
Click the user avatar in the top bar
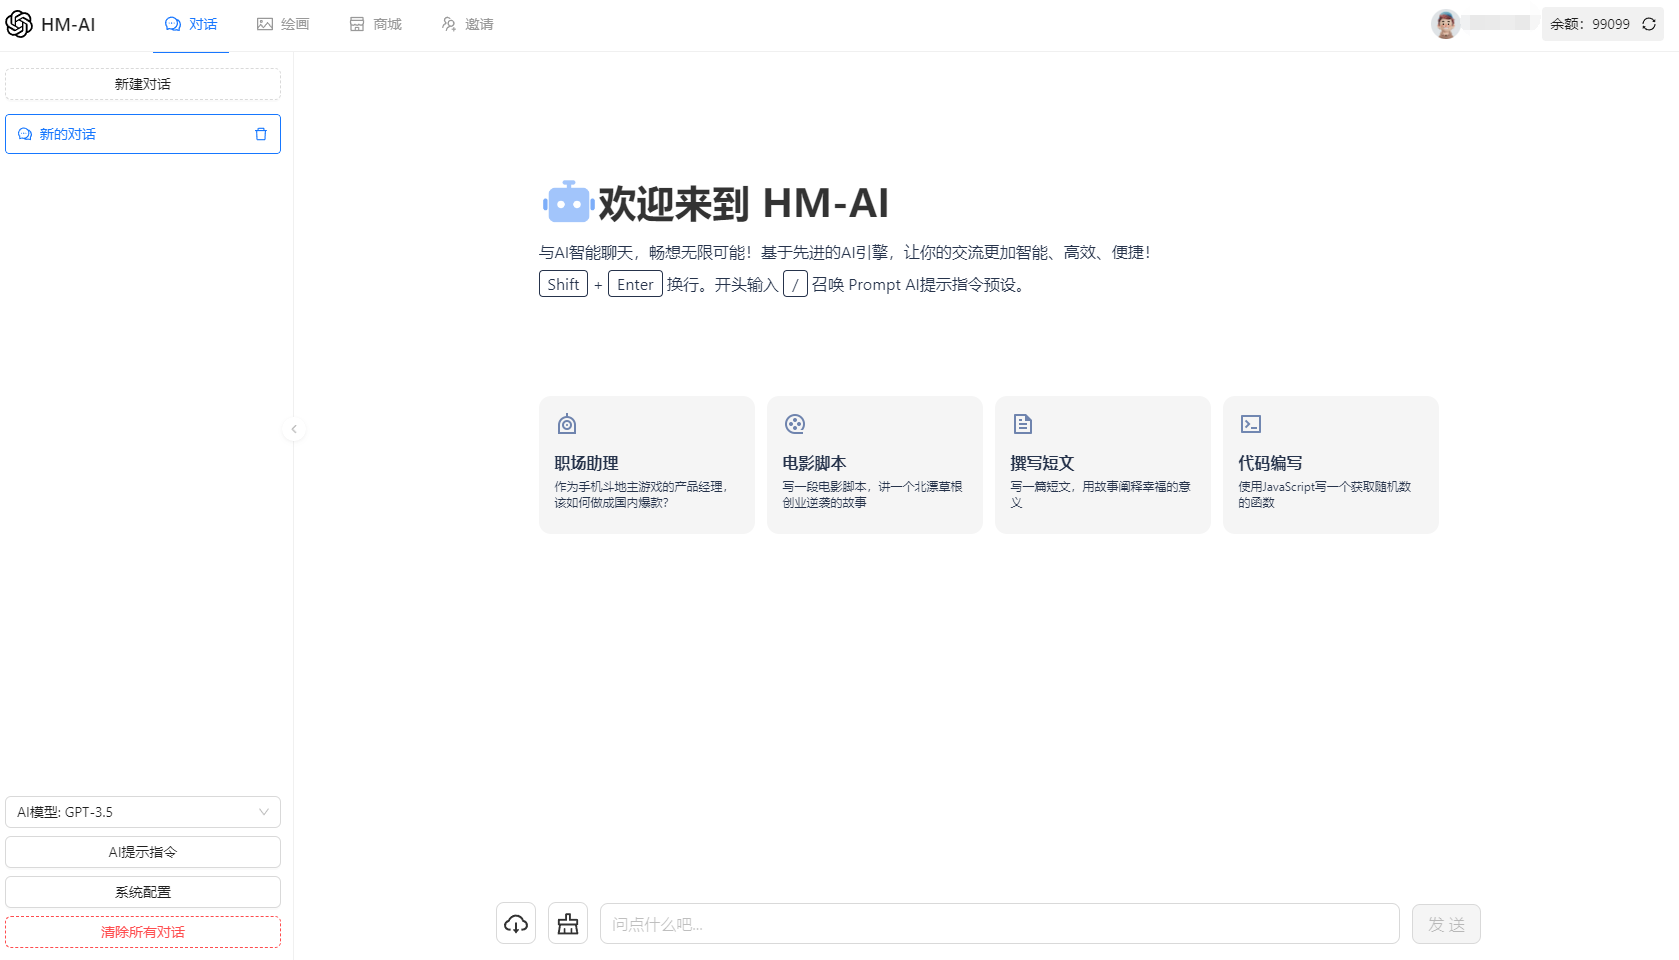click(1444, 23)
